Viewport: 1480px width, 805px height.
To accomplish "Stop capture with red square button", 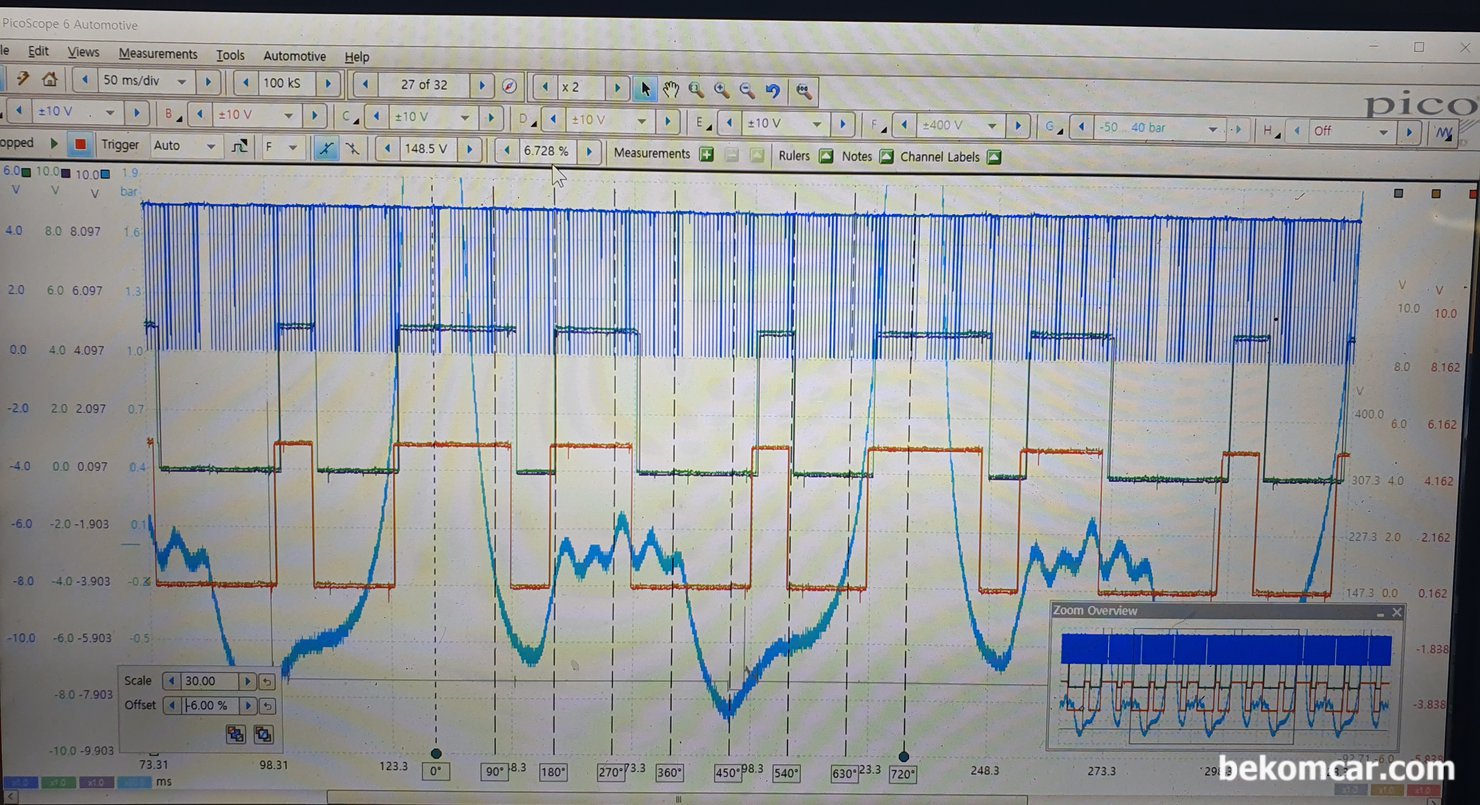I will pos(80,145).
